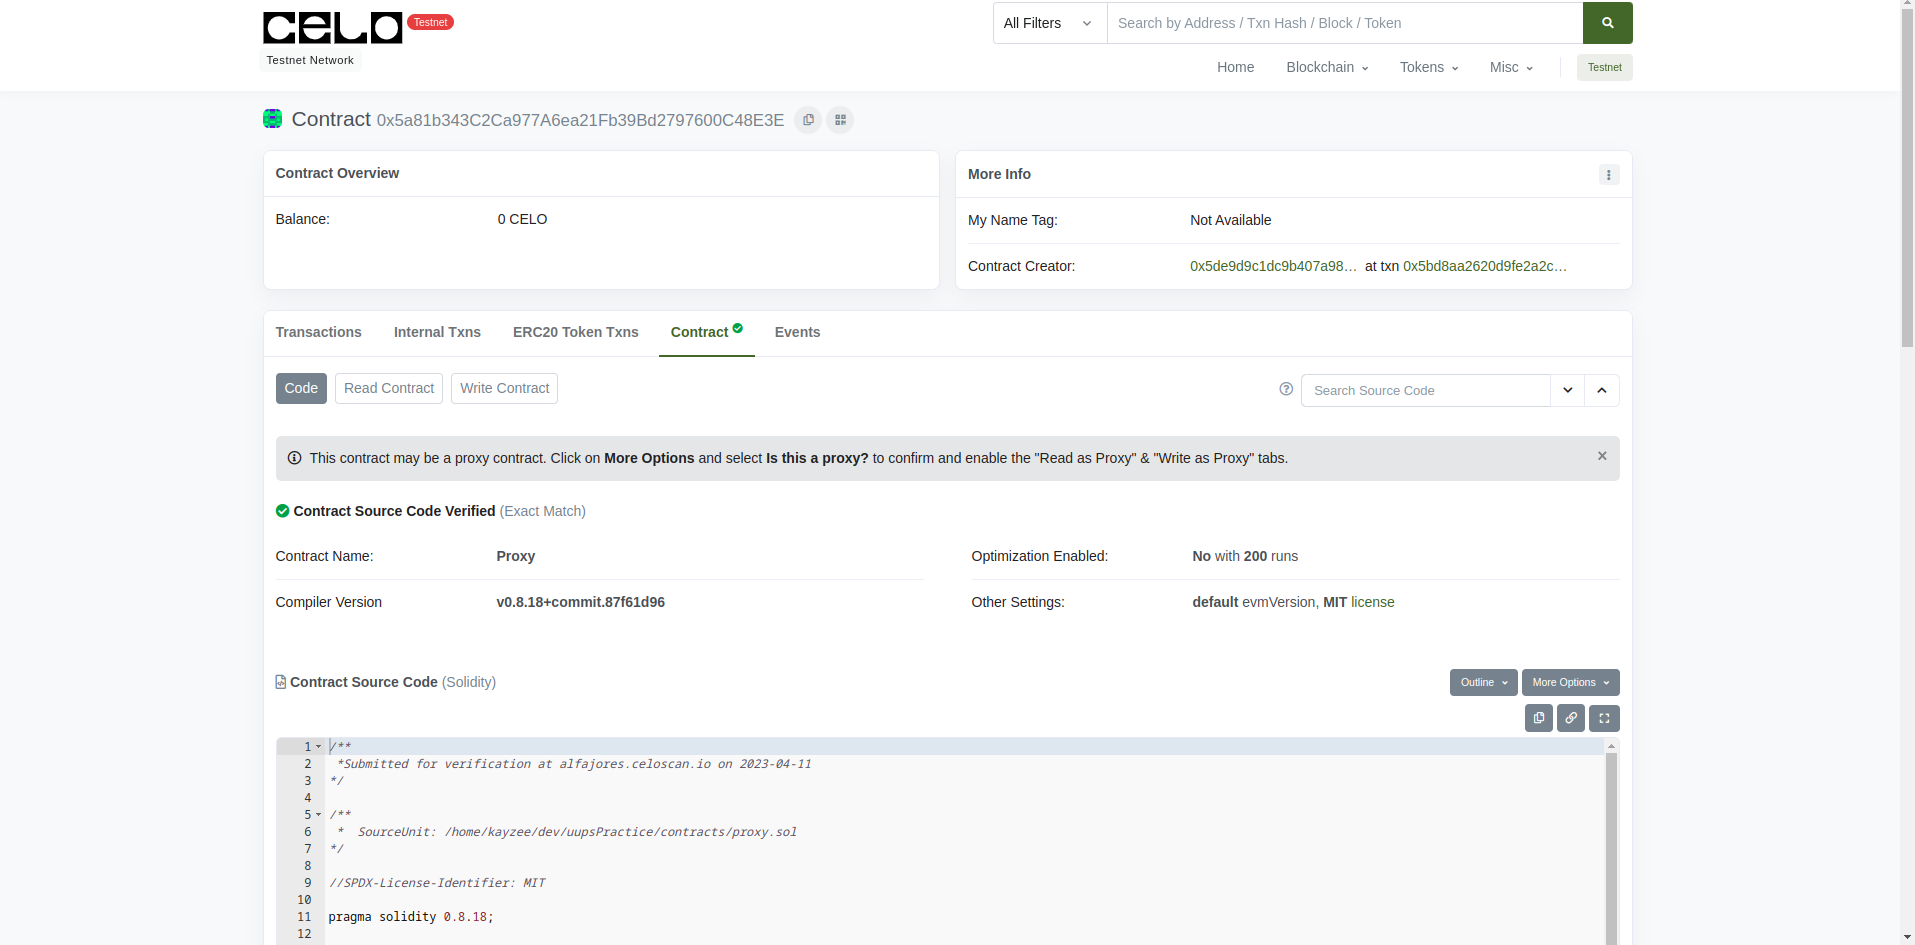
Task: Focus the address search input field
Action: 1345,23
